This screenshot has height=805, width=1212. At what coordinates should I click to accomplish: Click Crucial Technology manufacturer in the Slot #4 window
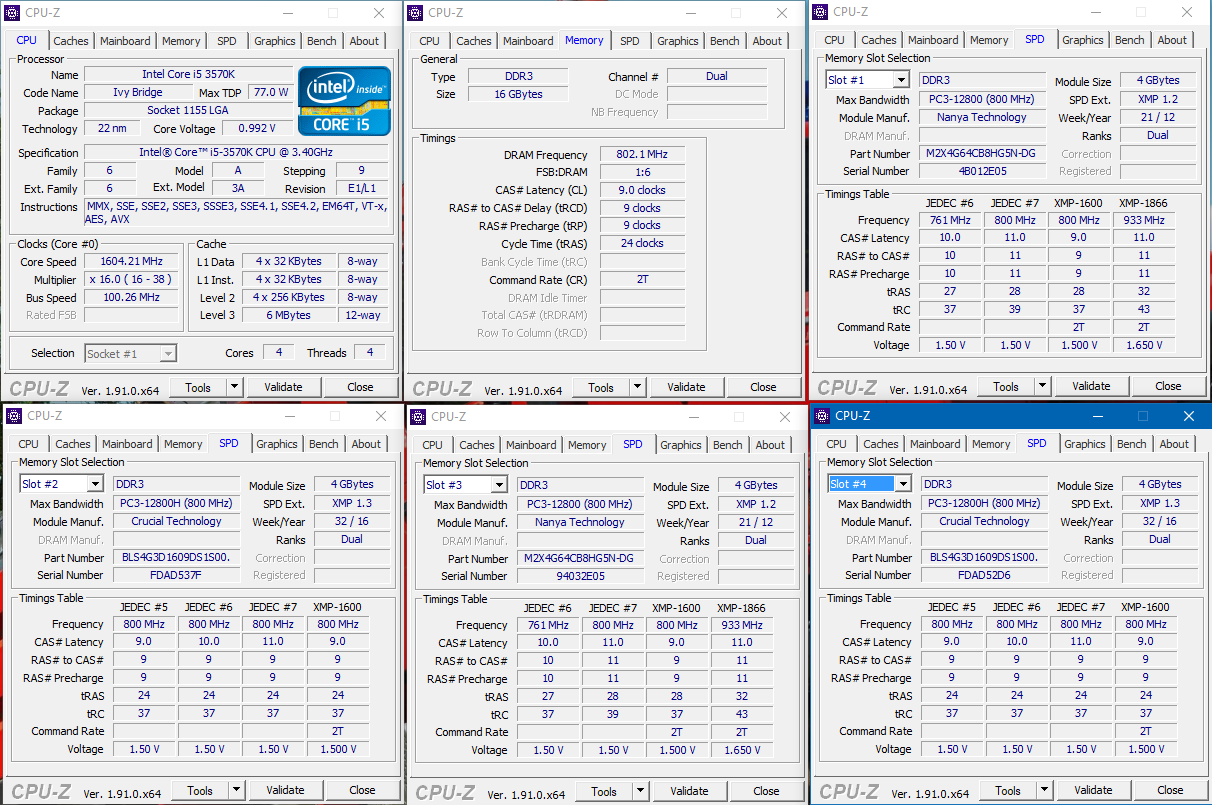(x=984, y=521)
